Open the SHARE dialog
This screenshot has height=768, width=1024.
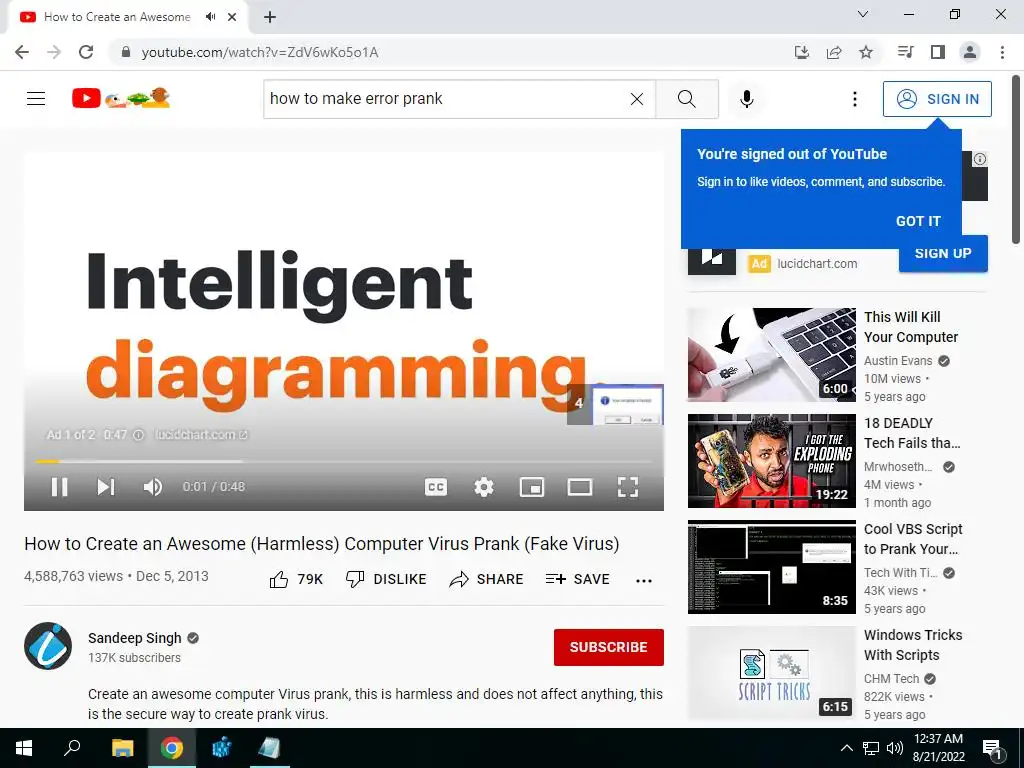[487, 579]
